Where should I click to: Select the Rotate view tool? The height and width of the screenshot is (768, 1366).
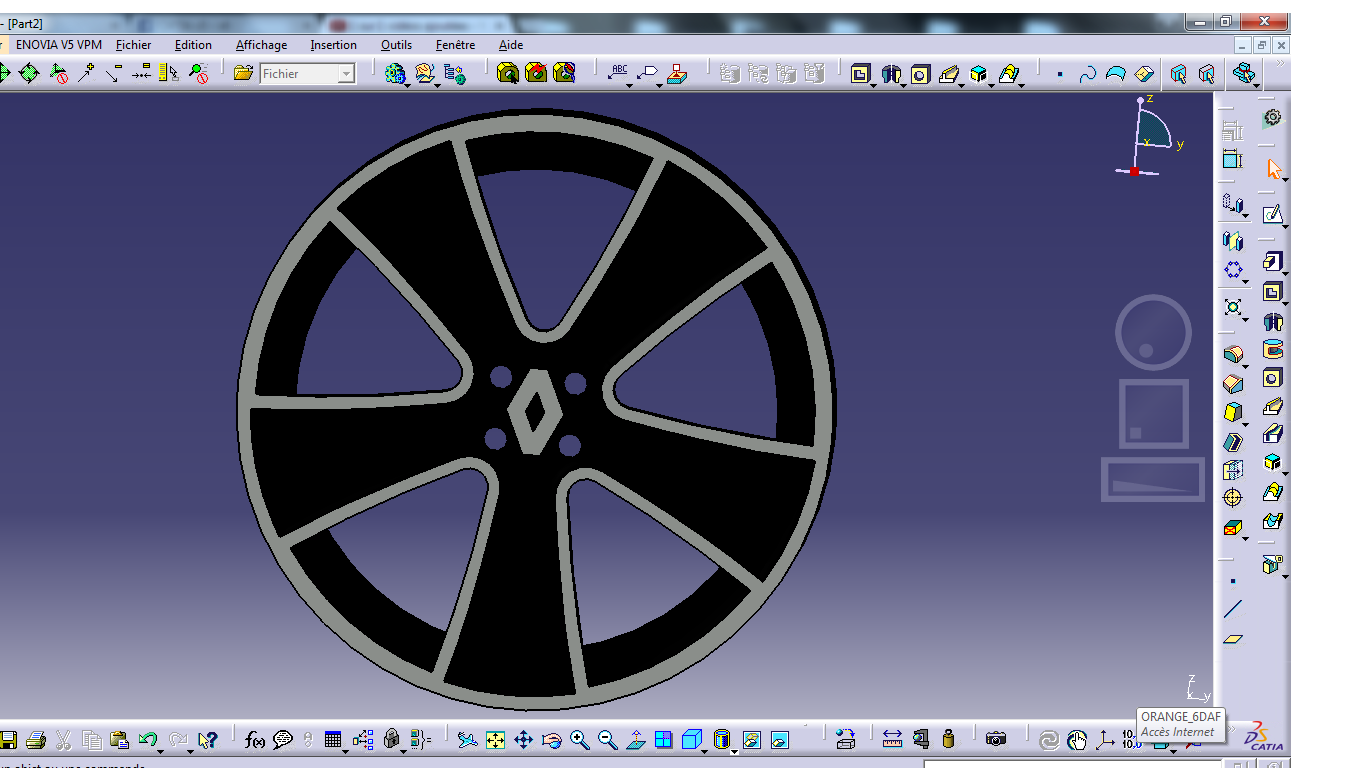[x=551, y=740]
